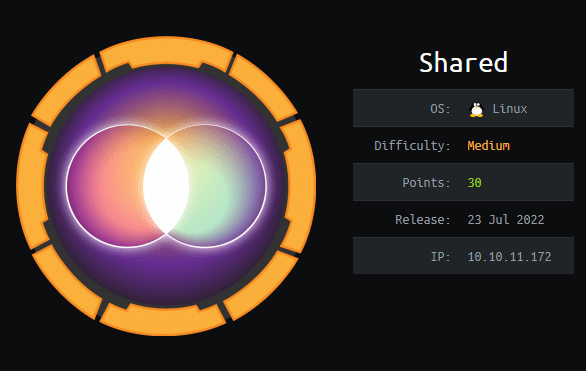Click the "IP:" label

coord(441,256)
